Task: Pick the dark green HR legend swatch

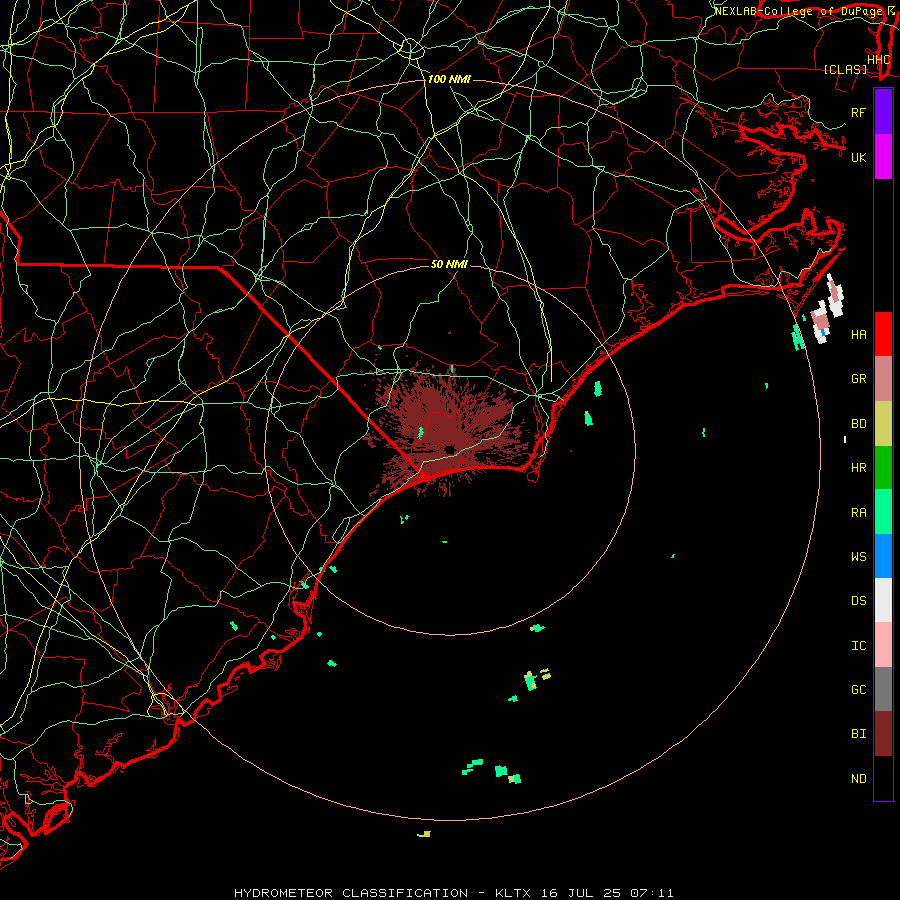Action: pos(883,467)
